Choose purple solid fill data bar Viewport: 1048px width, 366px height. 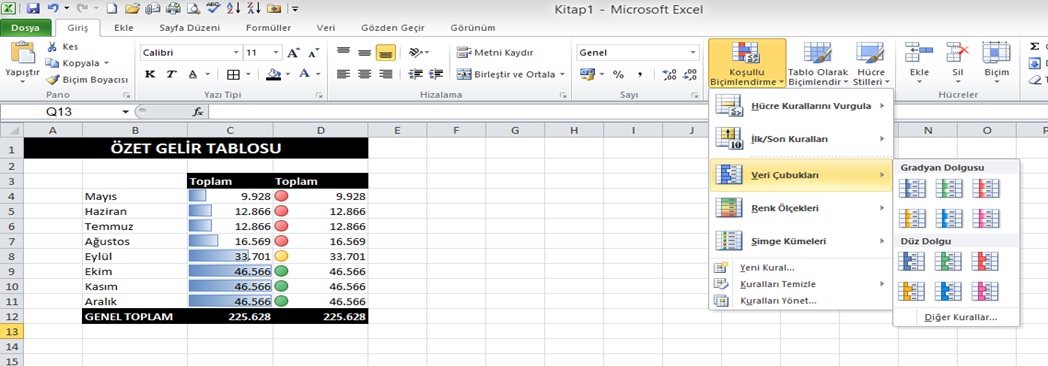pyautogui.click(x=985, y=291)
